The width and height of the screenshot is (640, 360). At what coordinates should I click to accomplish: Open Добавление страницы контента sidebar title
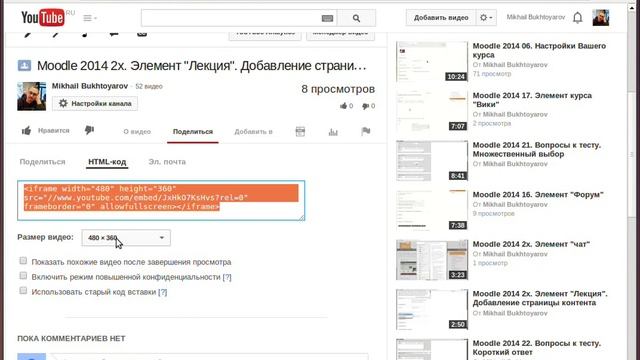[540, 298]
